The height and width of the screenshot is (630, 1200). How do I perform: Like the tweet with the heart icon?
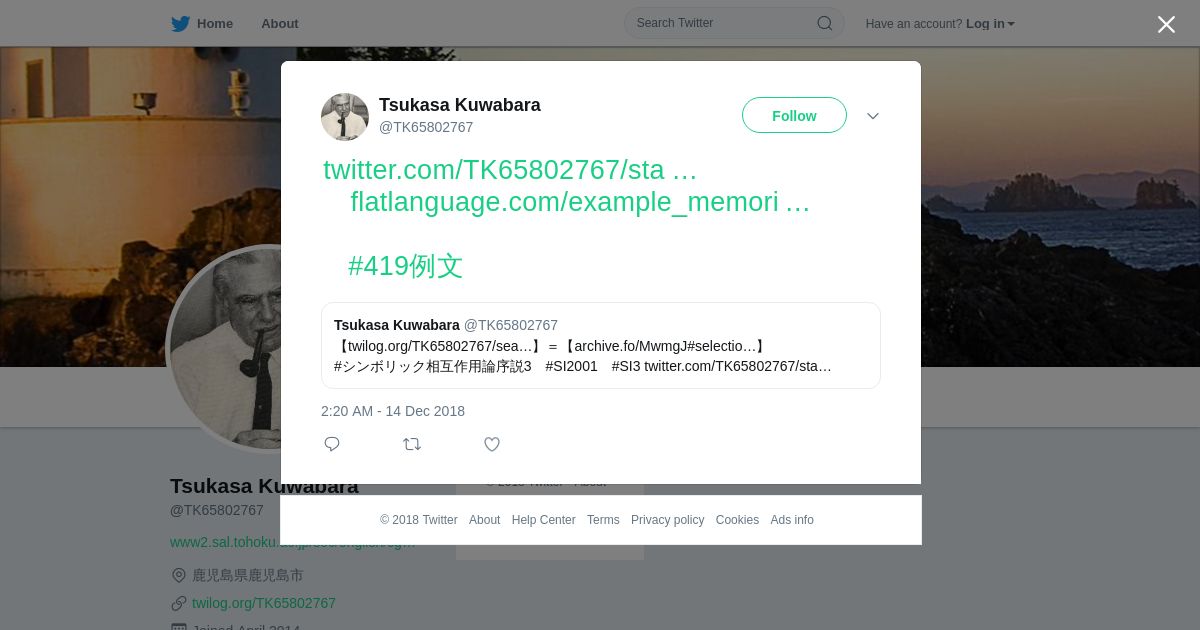492,444
